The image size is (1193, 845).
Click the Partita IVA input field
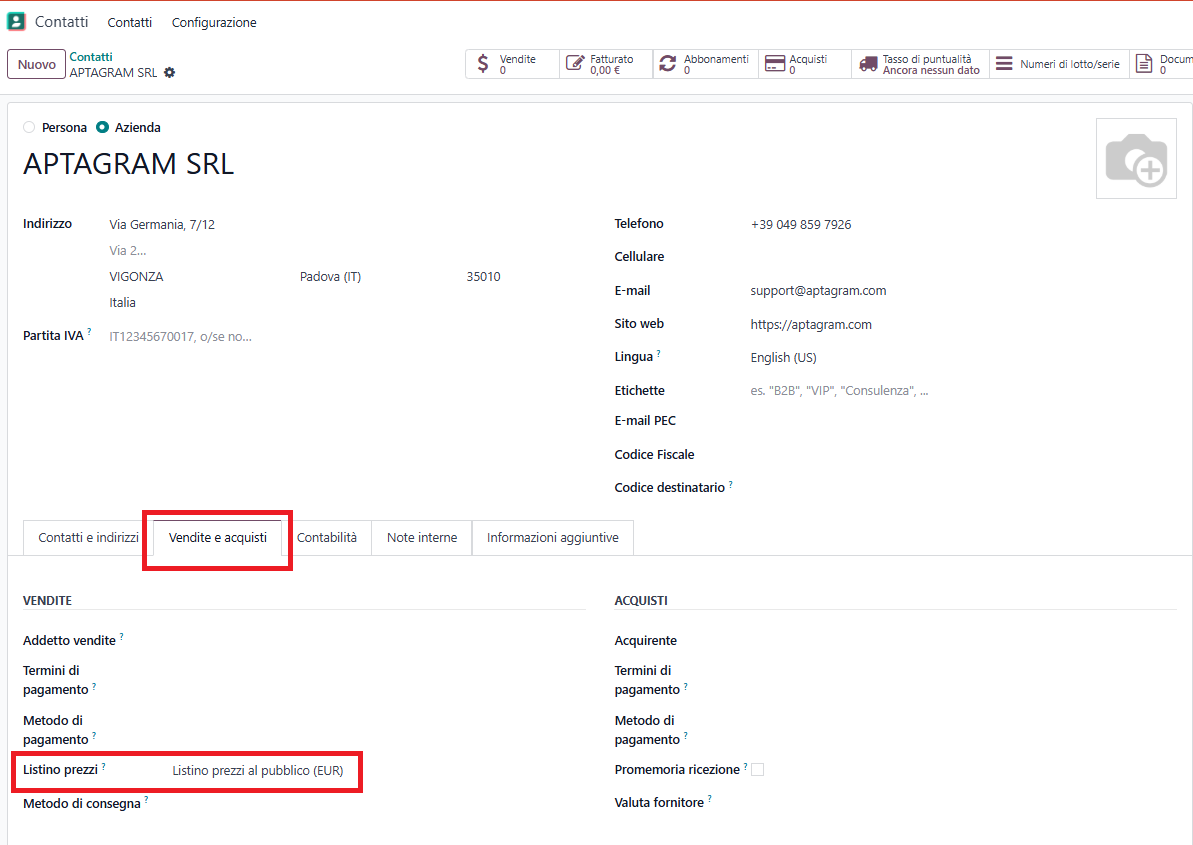point(347,337)
